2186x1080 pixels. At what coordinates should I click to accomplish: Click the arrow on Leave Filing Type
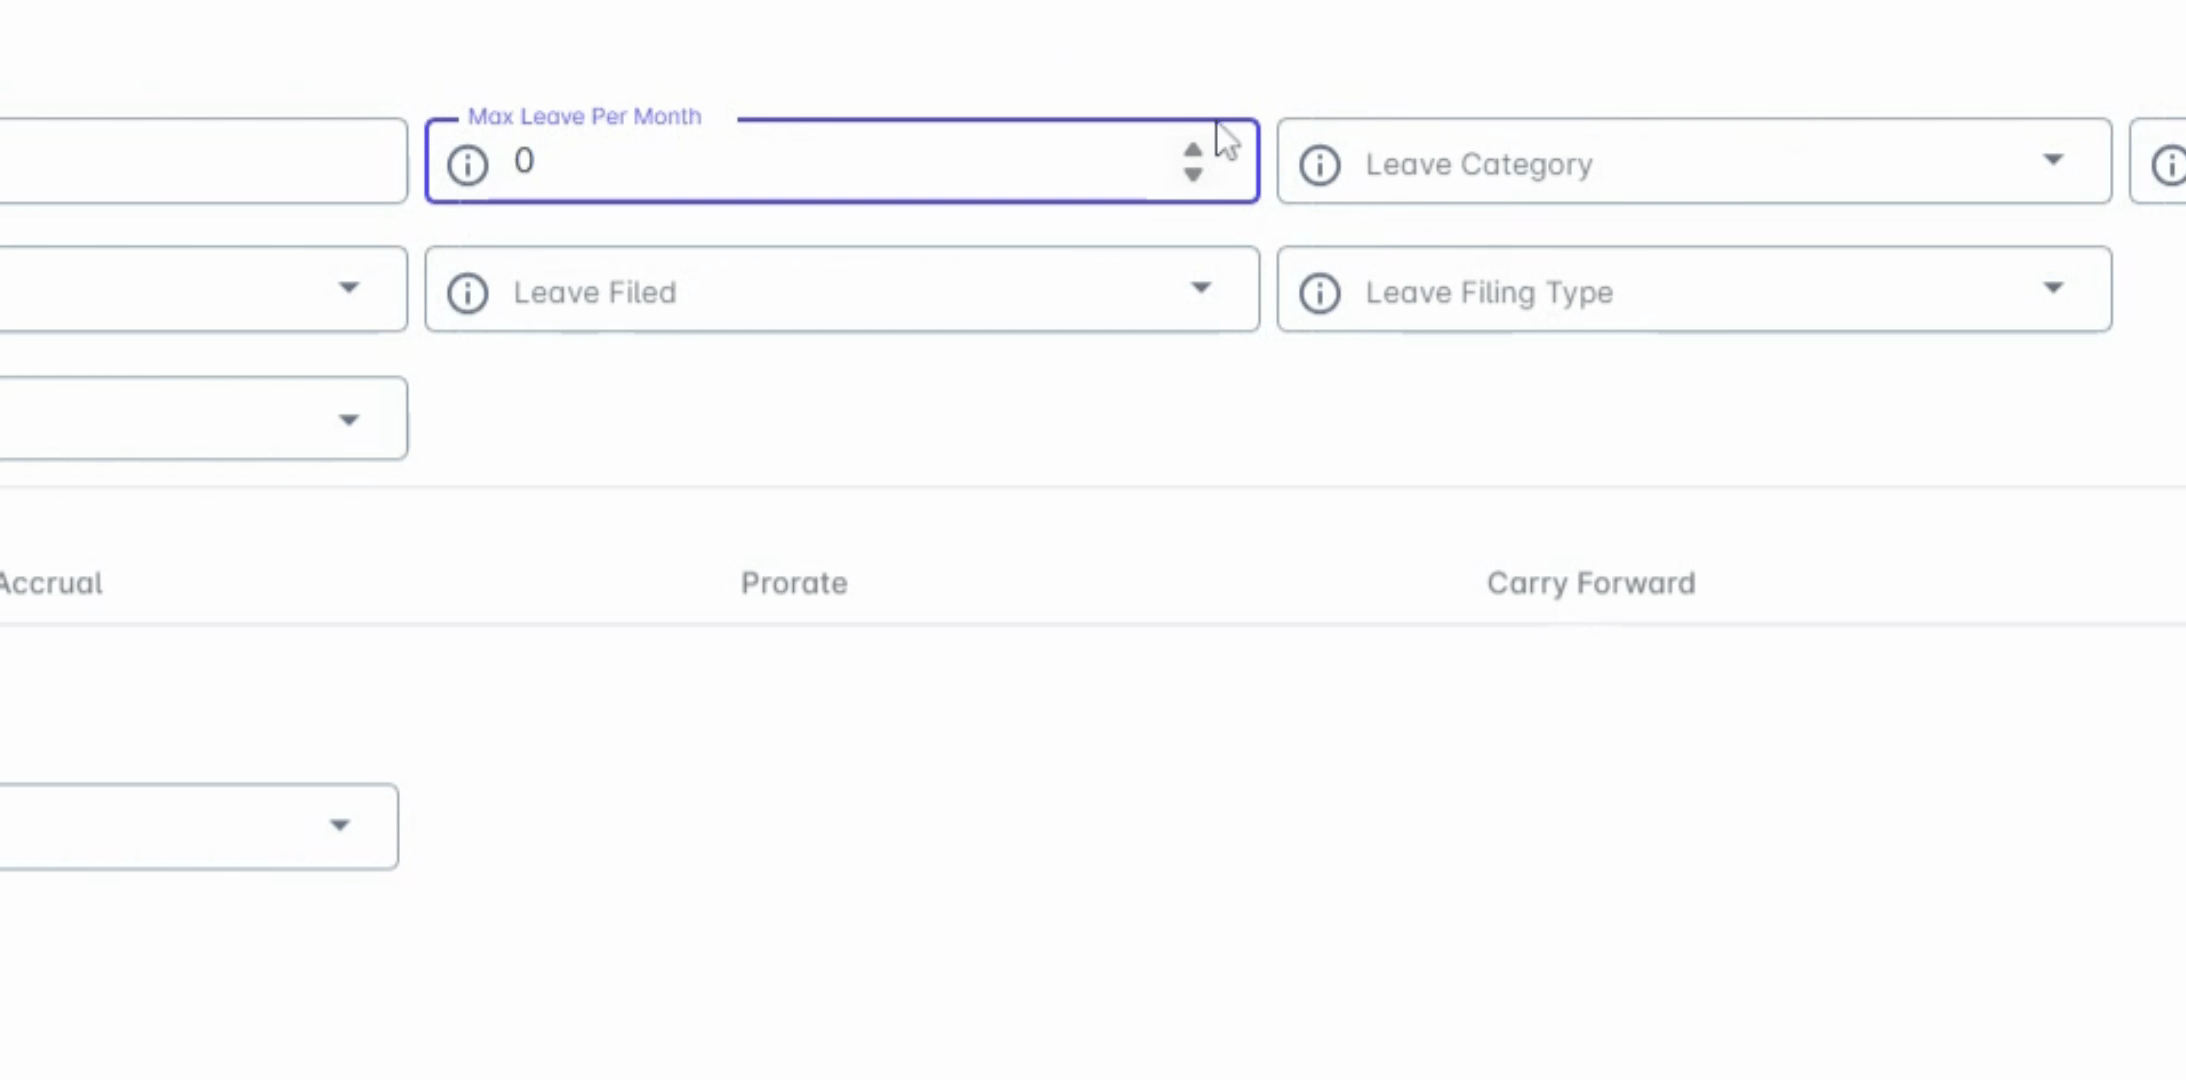2053,289
